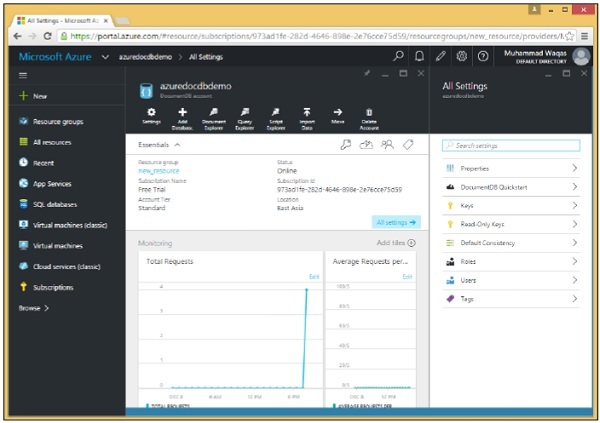Open SQL databases in sidebar
This screenshot has height=423, width=600.
point(48,204)
